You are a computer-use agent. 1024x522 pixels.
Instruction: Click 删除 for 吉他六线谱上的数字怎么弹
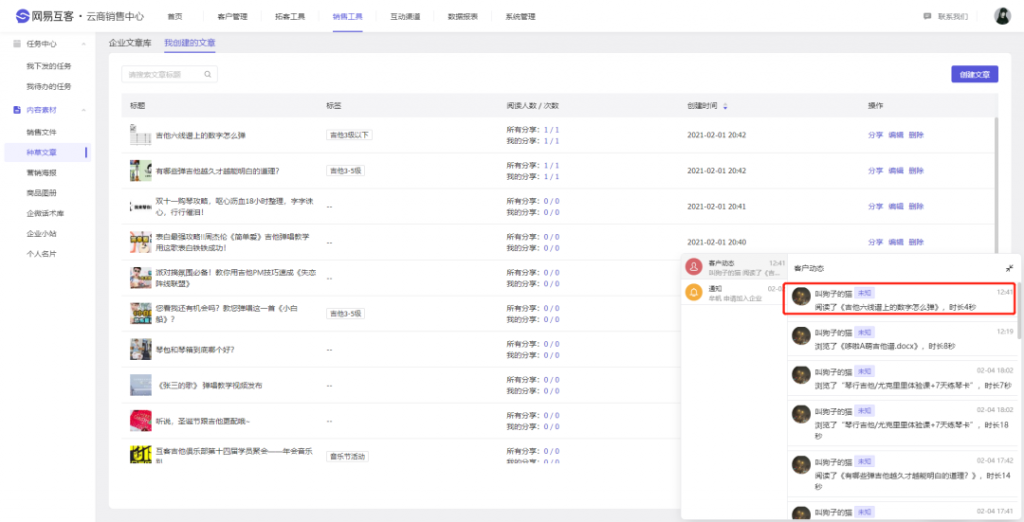tap(916, 135)
